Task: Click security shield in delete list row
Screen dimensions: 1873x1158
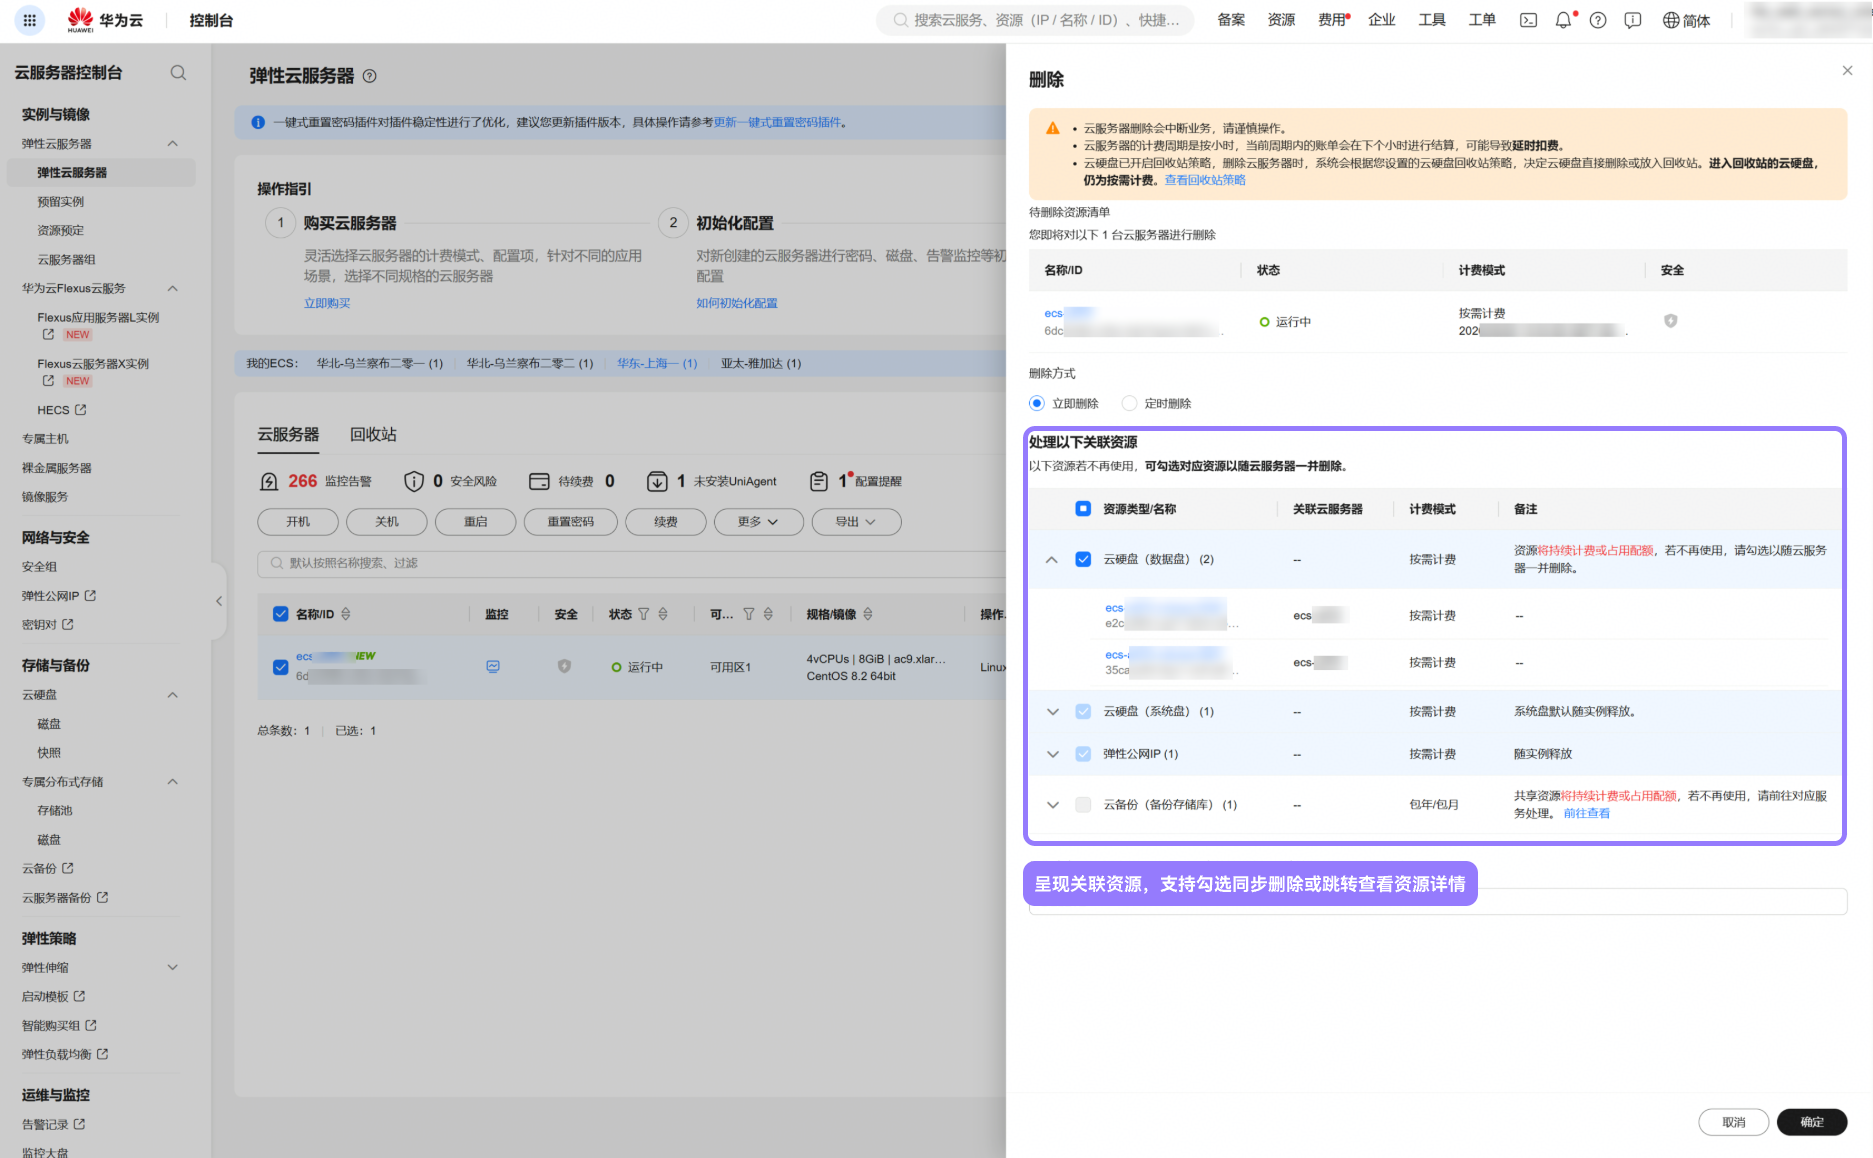Action: pyautogui.click(x=1670, y=321)
